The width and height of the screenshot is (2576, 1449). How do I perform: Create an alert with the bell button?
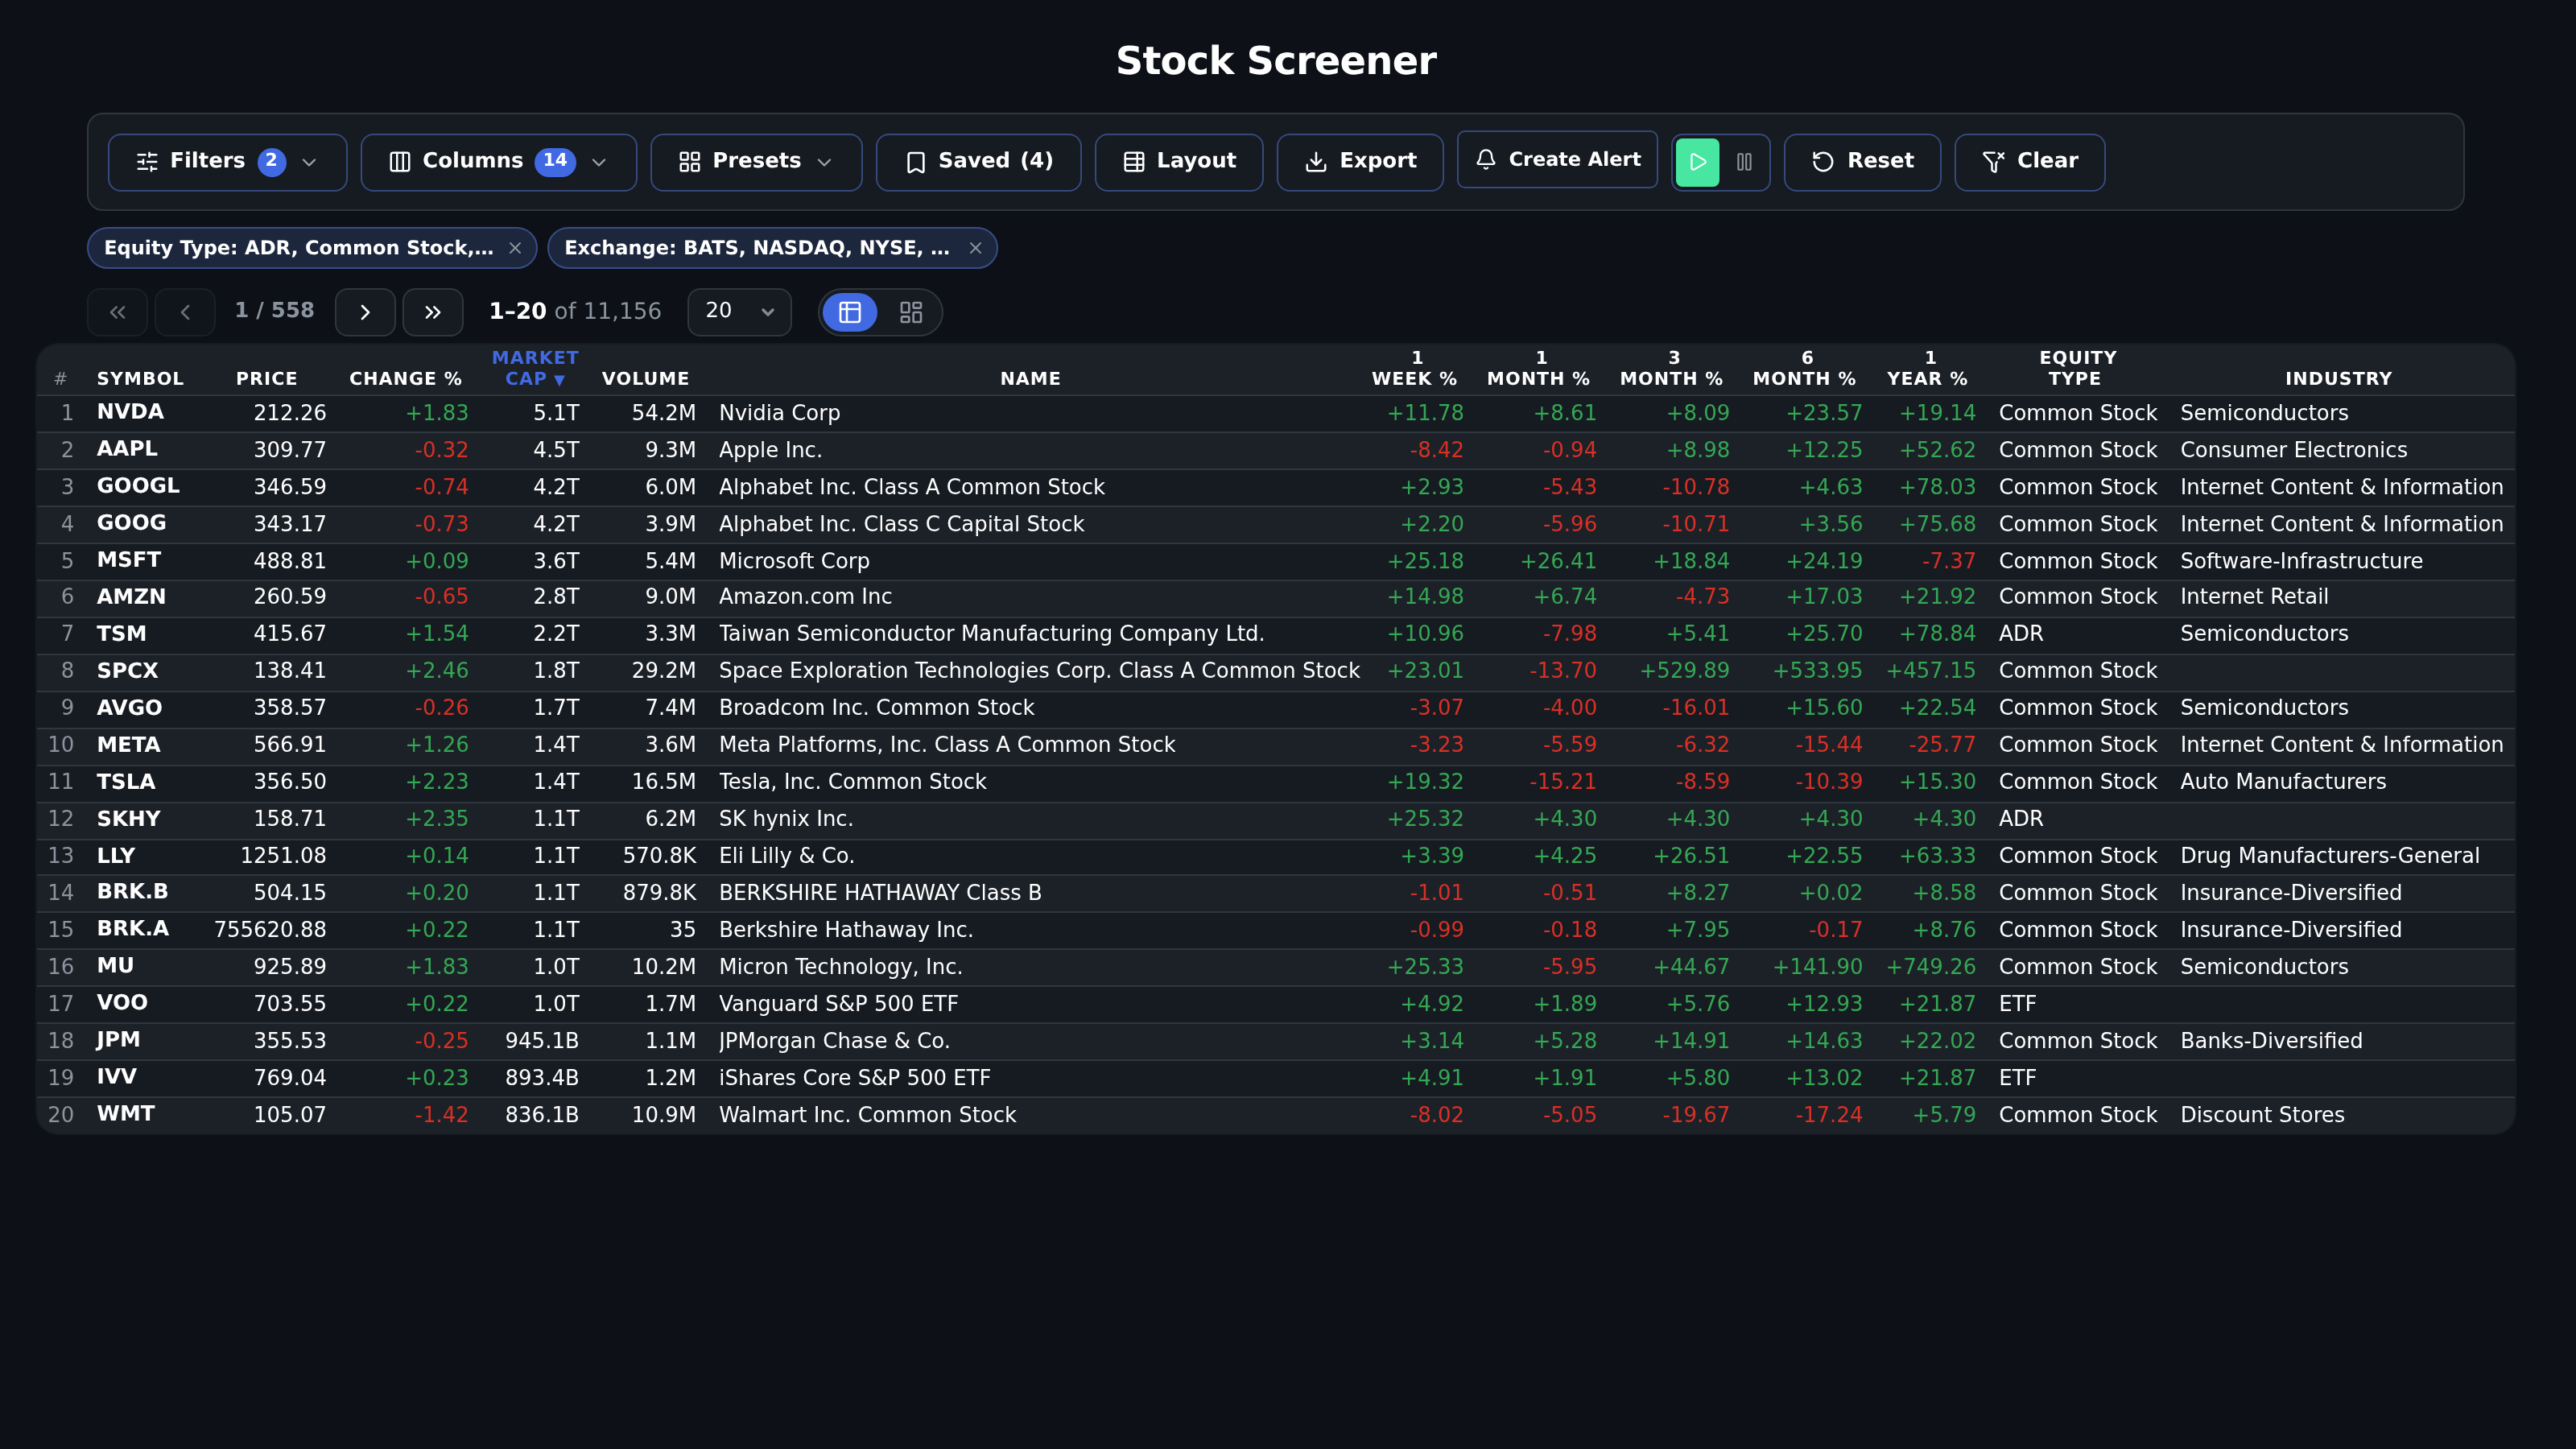coord(1557,160)
